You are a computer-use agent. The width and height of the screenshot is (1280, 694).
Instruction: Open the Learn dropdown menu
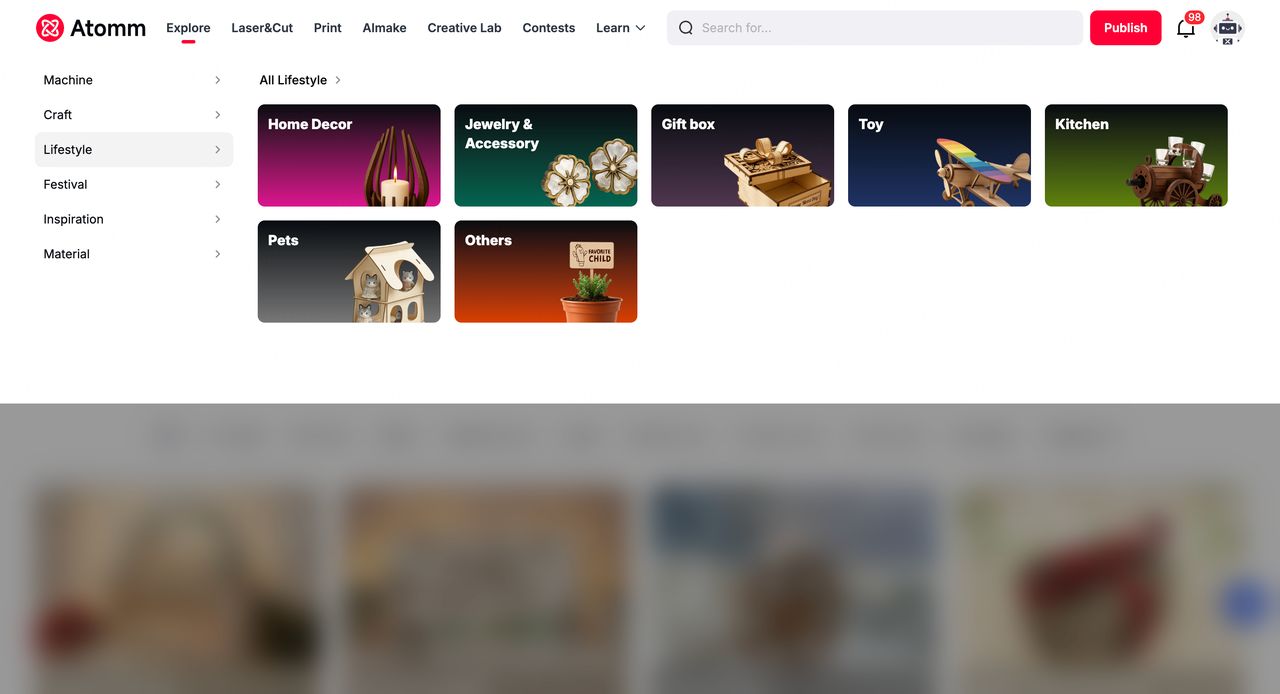coord(621,28)
